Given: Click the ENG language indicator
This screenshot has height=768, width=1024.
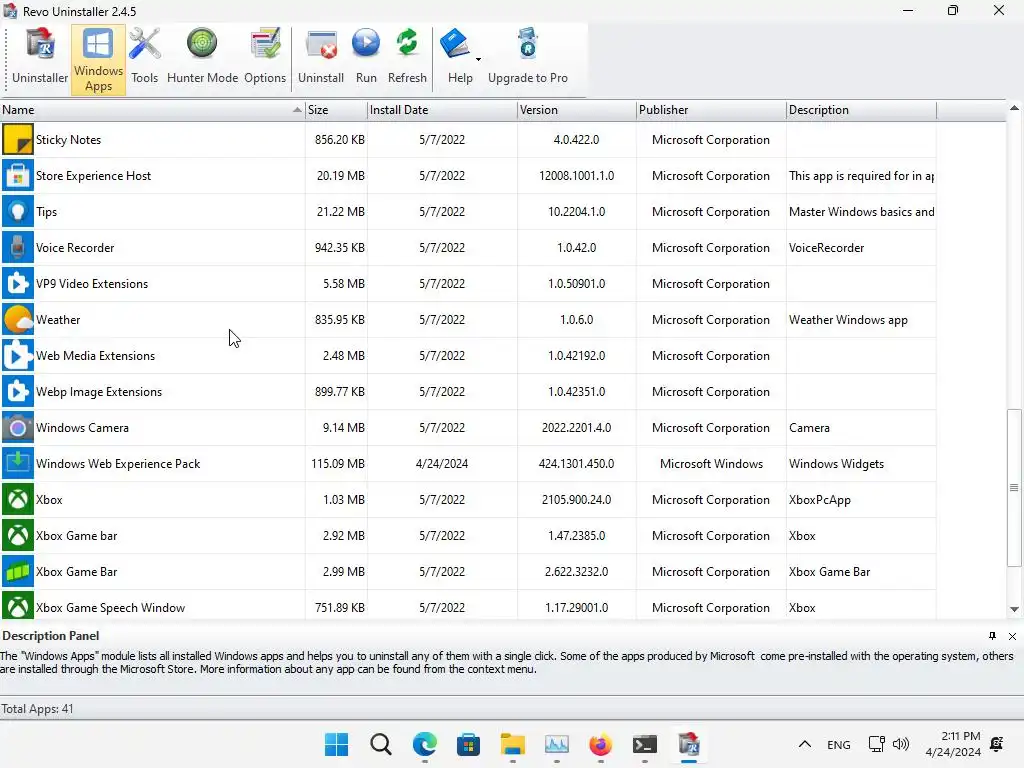Looking at the screenshot, I should tap(839, 744).
